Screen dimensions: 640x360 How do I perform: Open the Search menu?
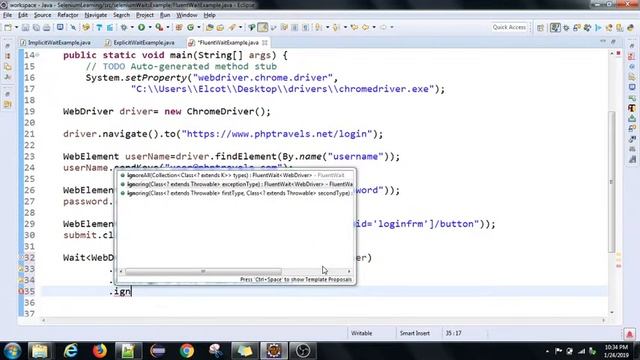tap(121, 15)
